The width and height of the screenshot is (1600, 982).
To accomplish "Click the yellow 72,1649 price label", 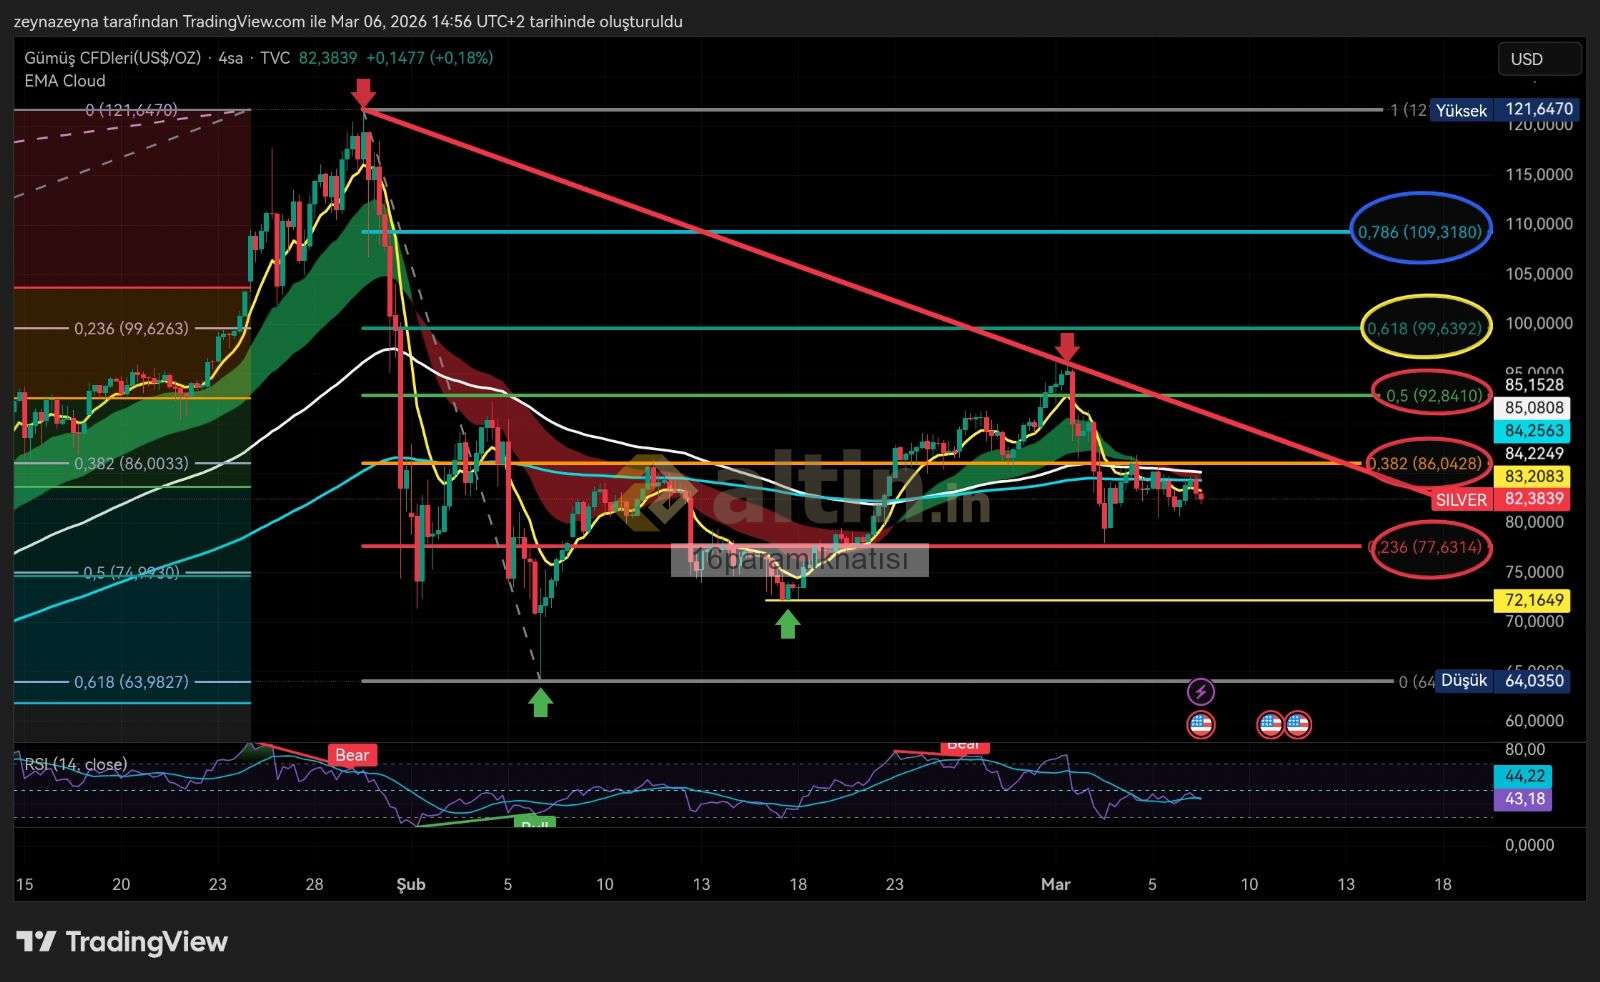I will 1530,601.
